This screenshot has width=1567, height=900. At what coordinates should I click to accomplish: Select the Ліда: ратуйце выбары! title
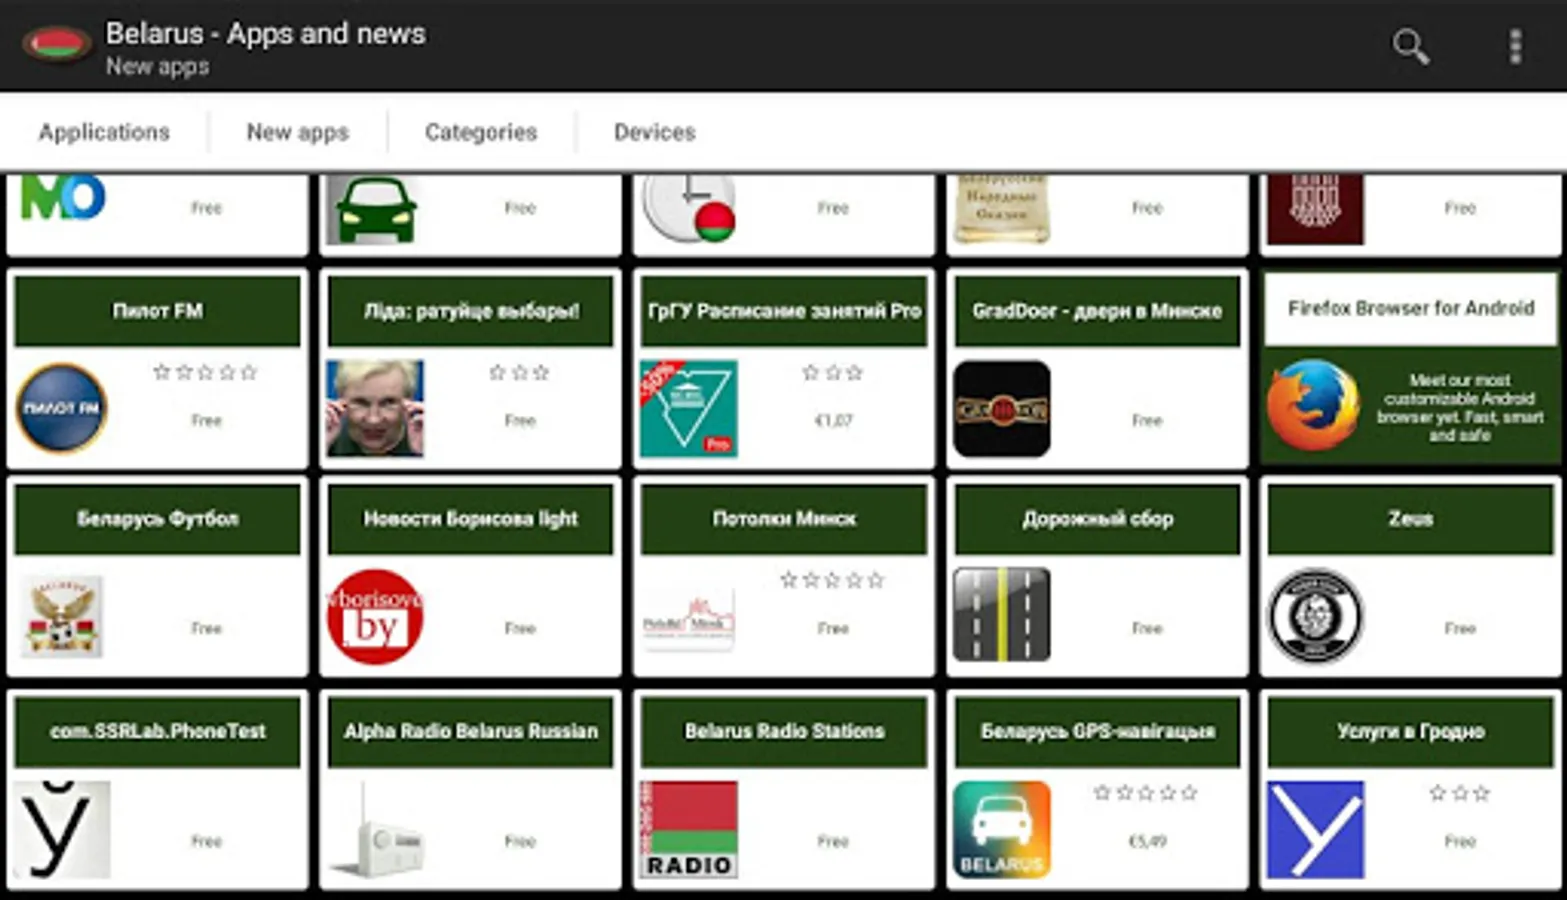coord(470,311)
